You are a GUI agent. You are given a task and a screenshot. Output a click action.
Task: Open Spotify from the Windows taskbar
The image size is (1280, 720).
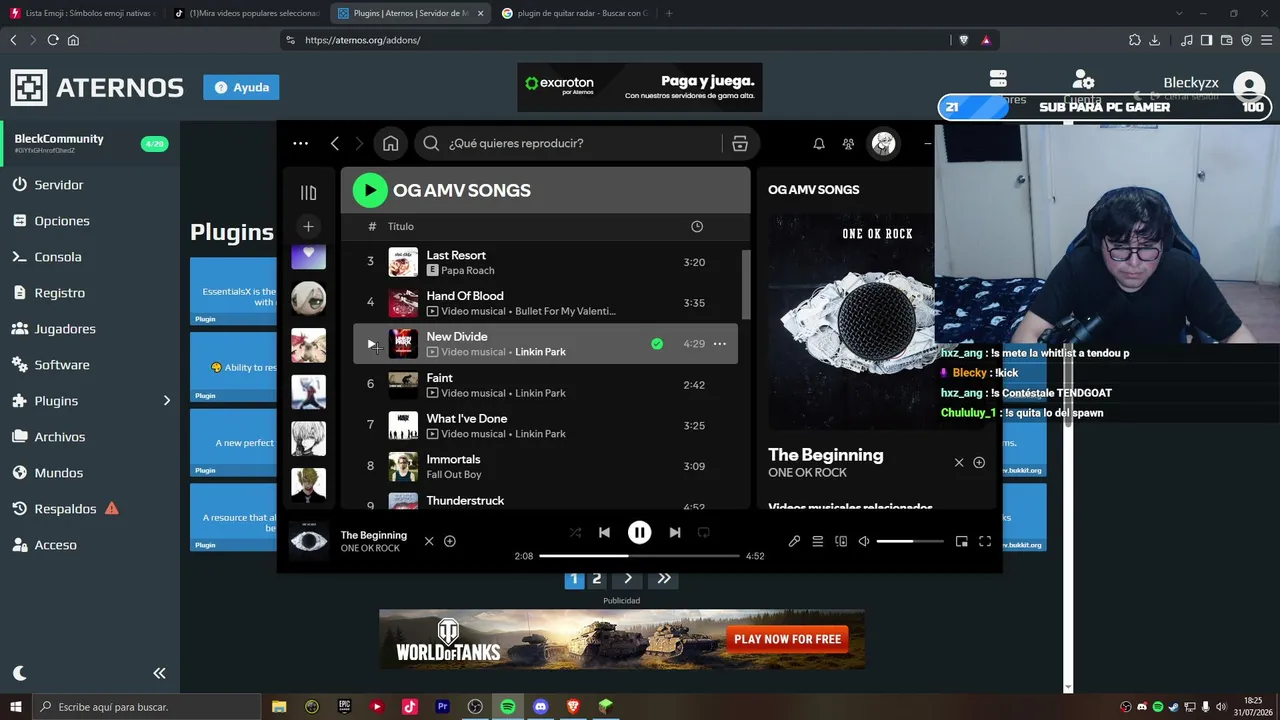pyautogui.click(x=508, y=707)
